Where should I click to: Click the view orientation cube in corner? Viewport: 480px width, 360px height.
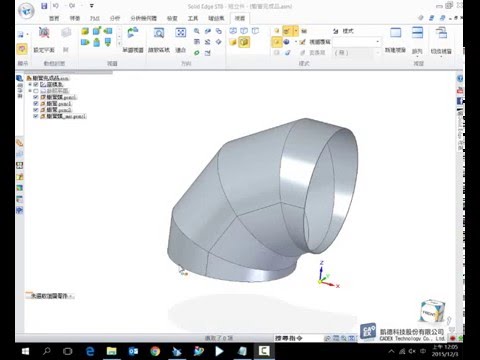(x=432, y=311)
